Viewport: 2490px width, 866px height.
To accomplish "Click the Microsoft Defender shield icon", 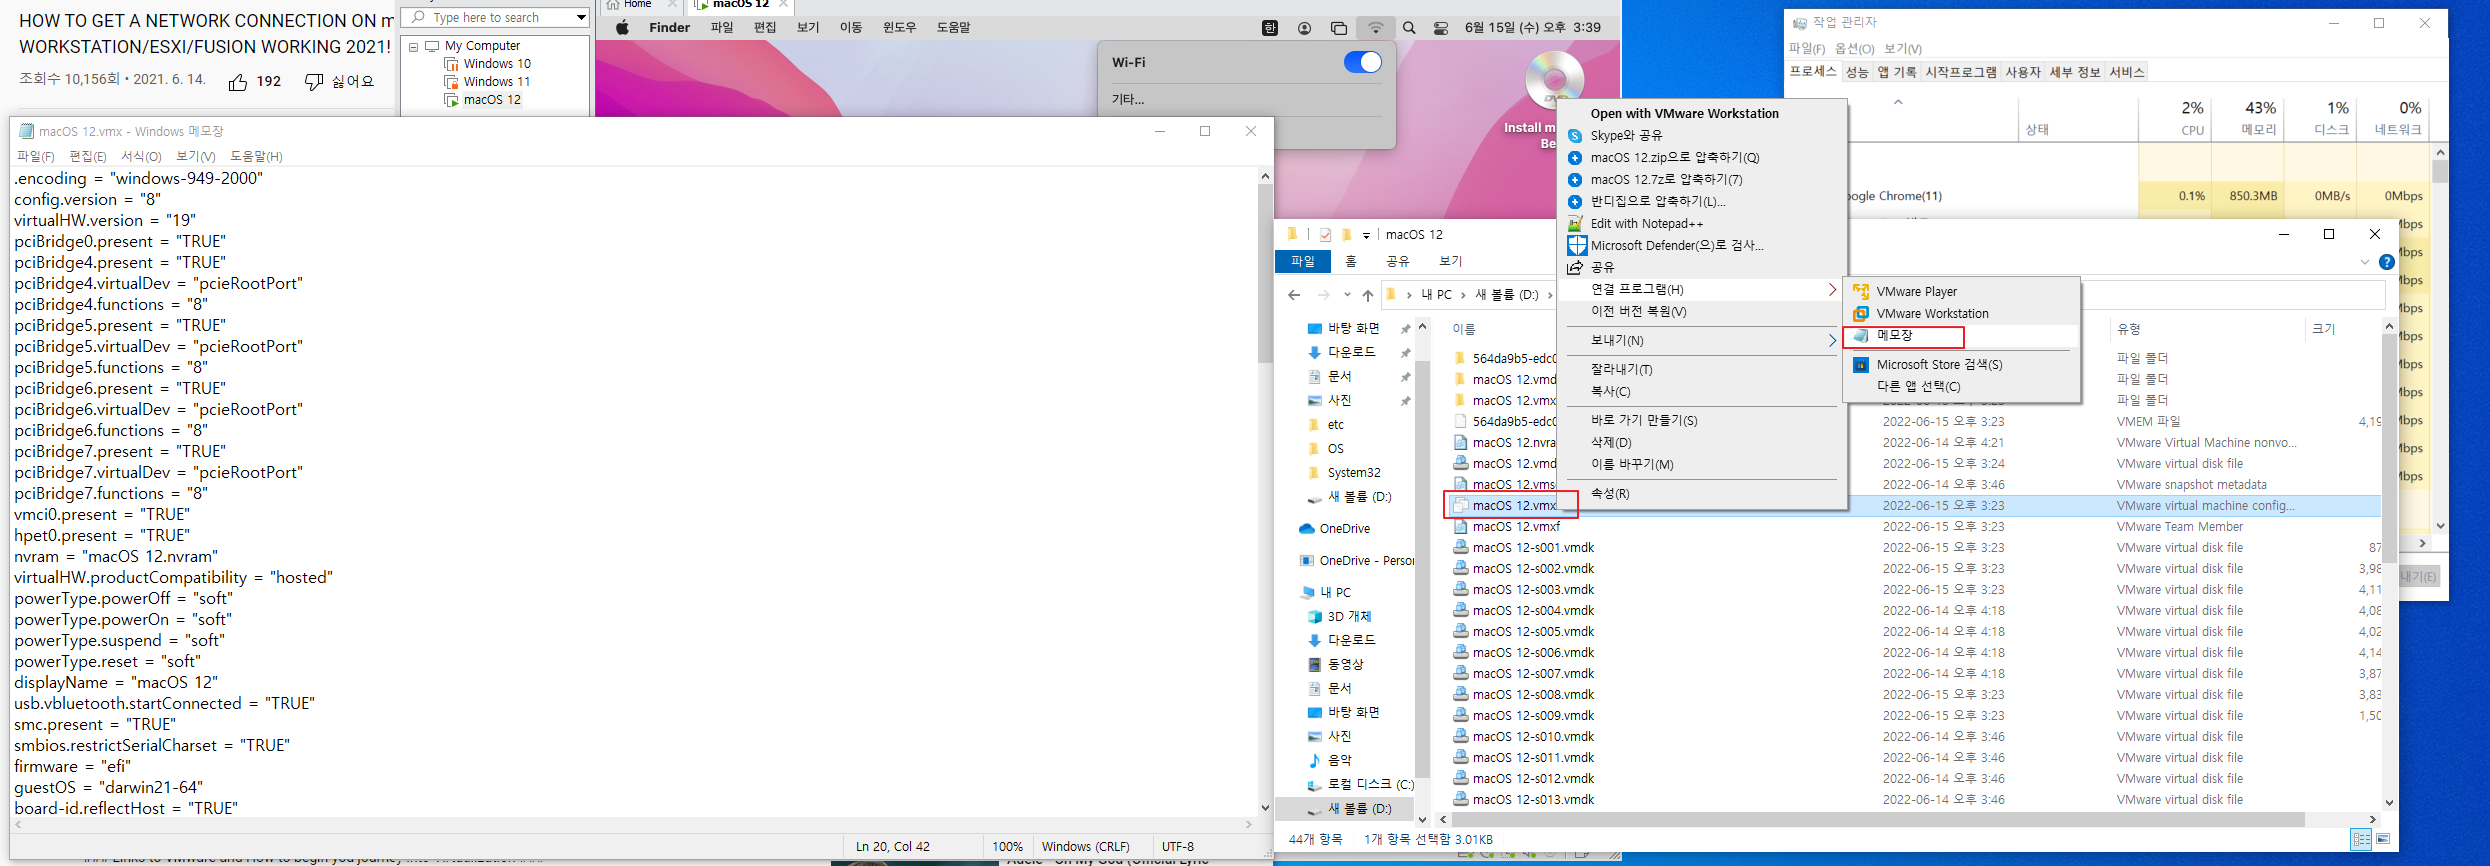I will point(1577,245).
